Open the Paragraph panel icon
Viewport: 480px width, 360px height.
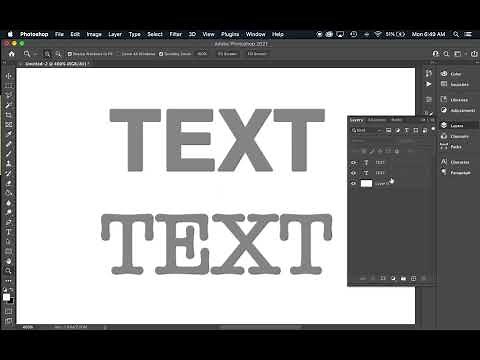click(x=444, y=172)
